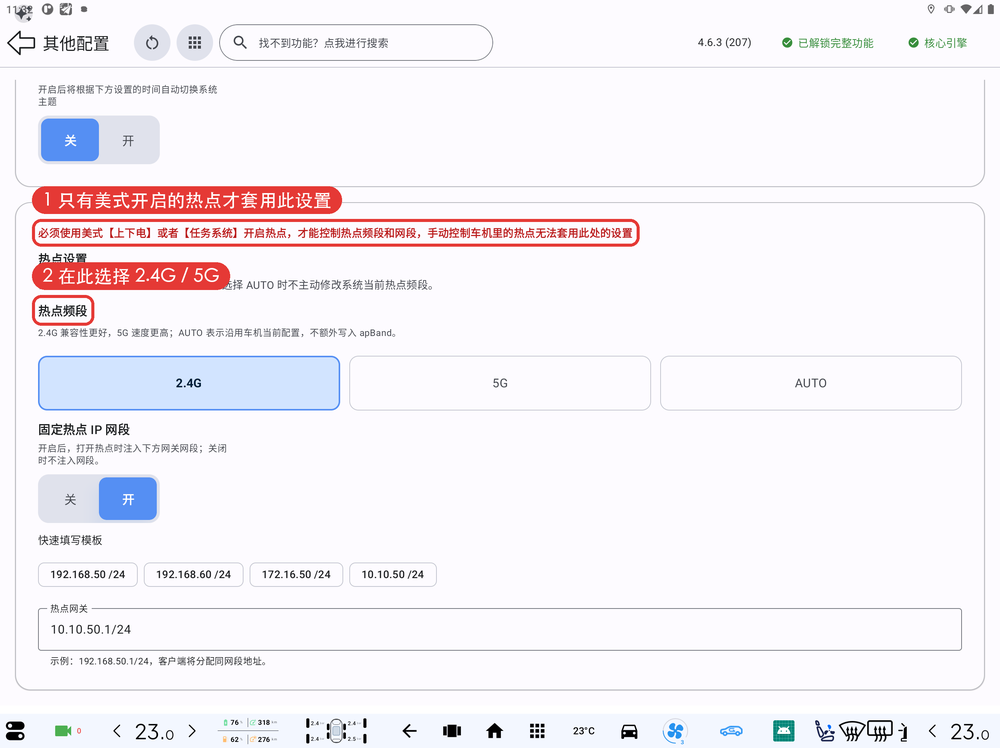1000x748 pixels.
Task: Click version text 4.6.3 (207)
Action: pos(724,43)
